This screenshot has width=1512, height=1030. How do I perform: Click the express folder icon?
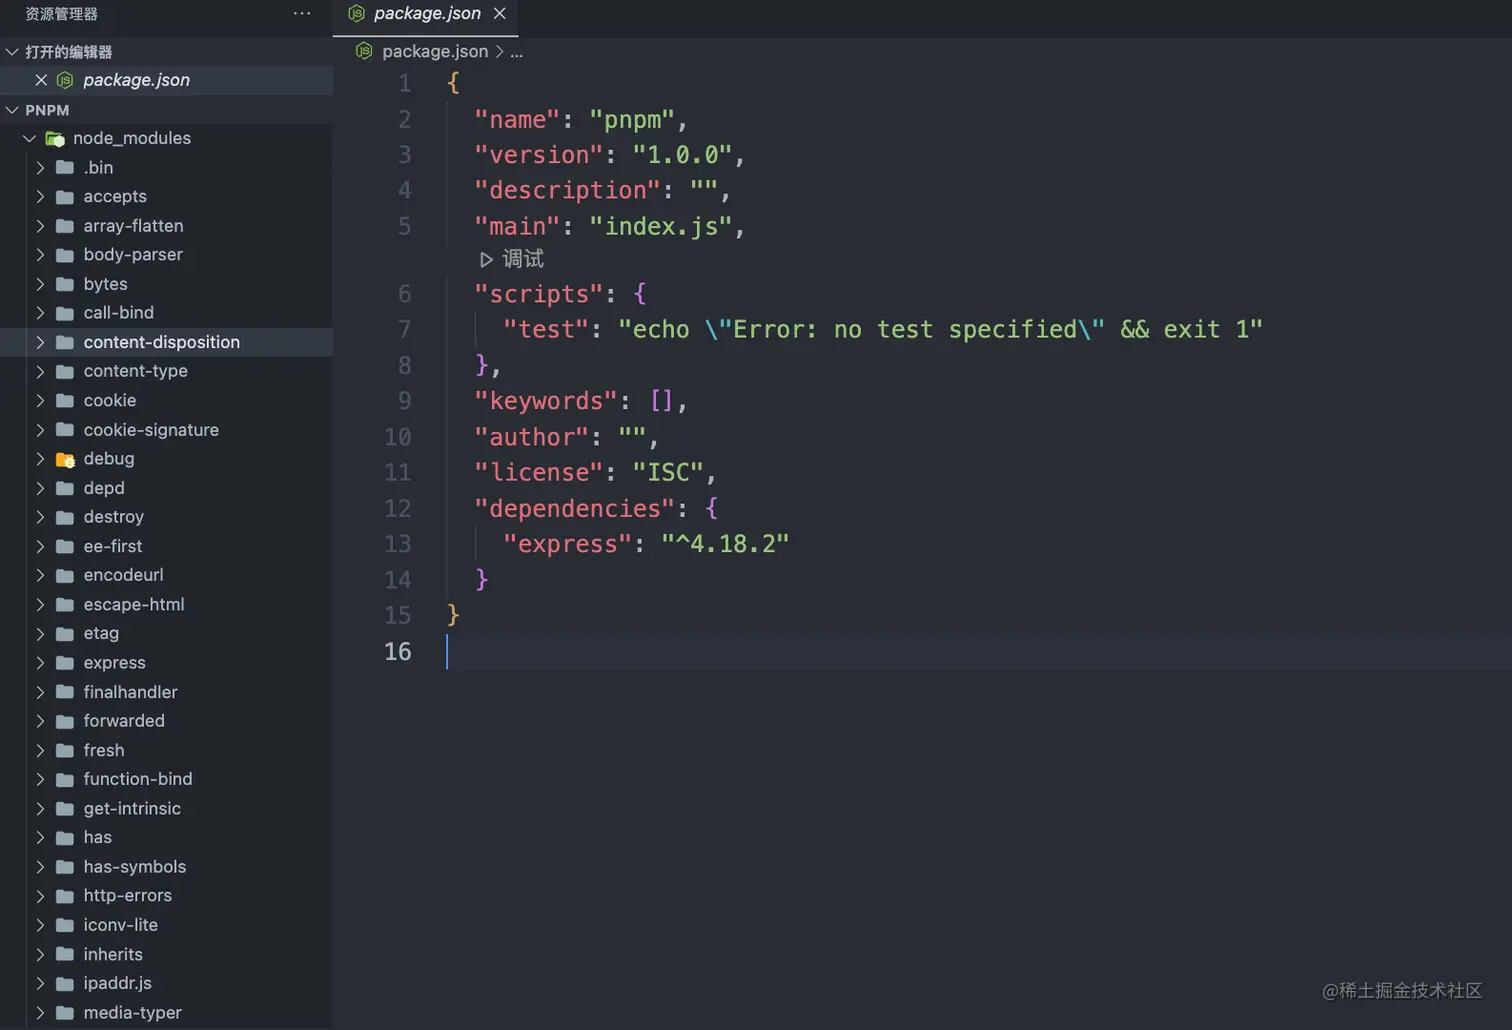pyautogui.click(x=65, y=663)
